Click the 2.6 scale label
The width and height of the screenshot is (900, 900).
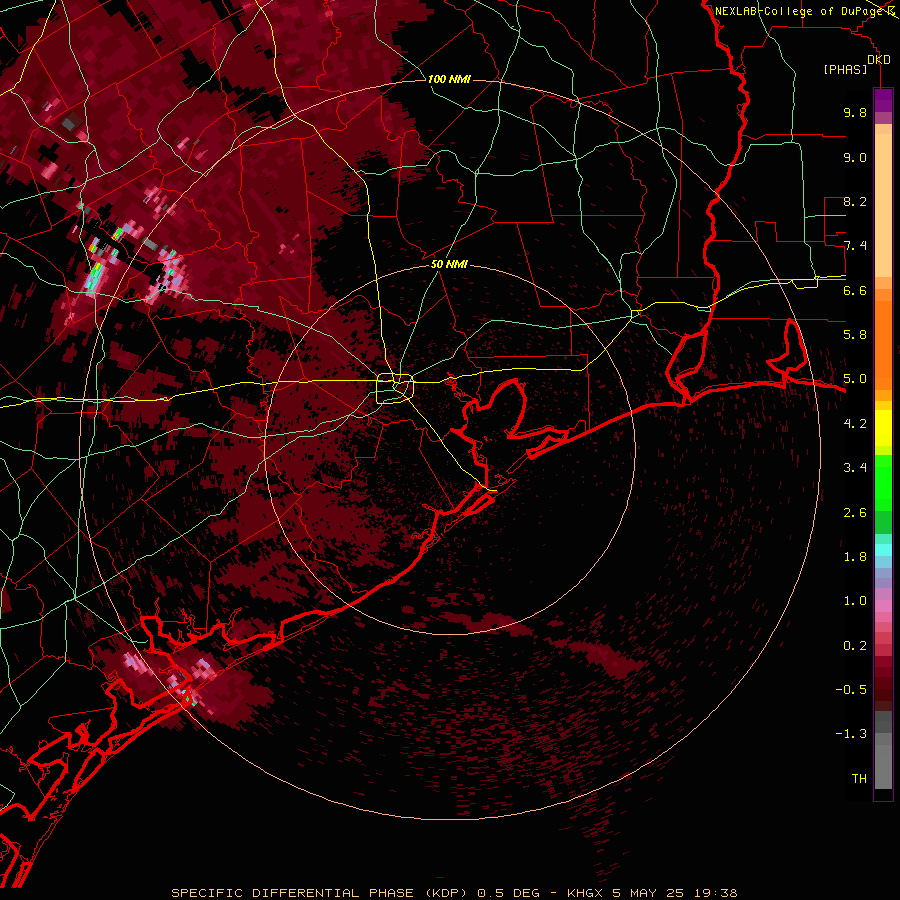tap(855, 513)
